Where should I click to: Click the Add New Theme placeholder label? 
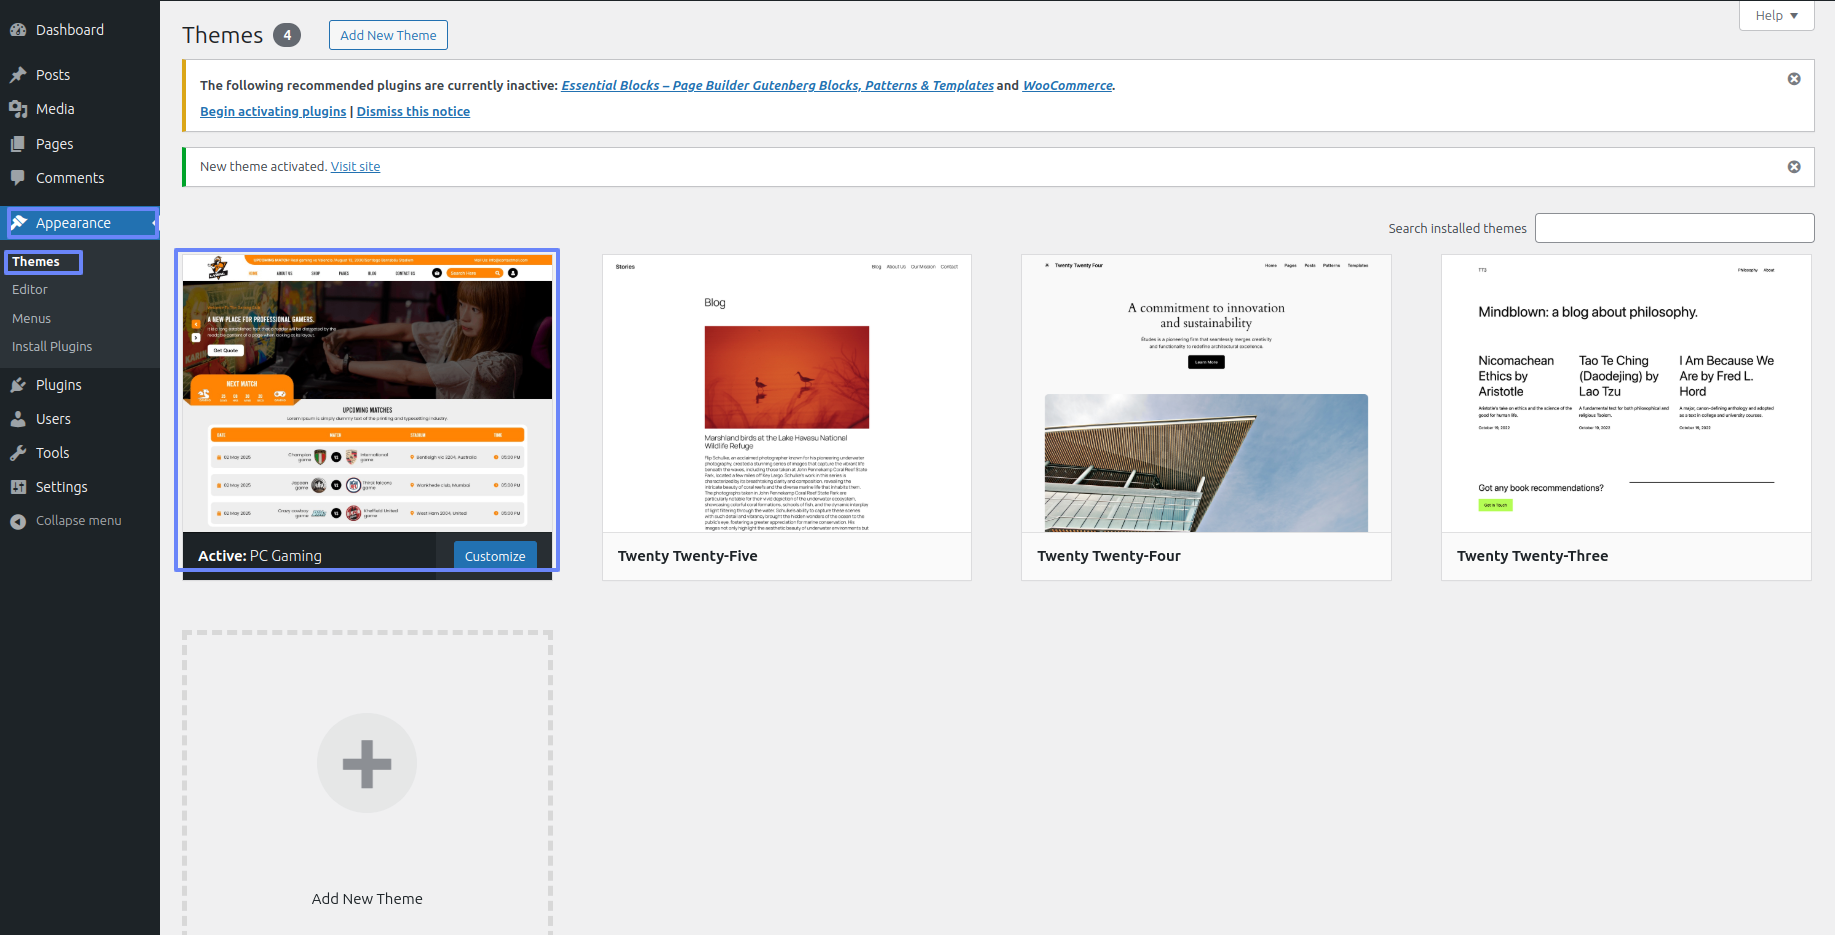click(367, 899)
